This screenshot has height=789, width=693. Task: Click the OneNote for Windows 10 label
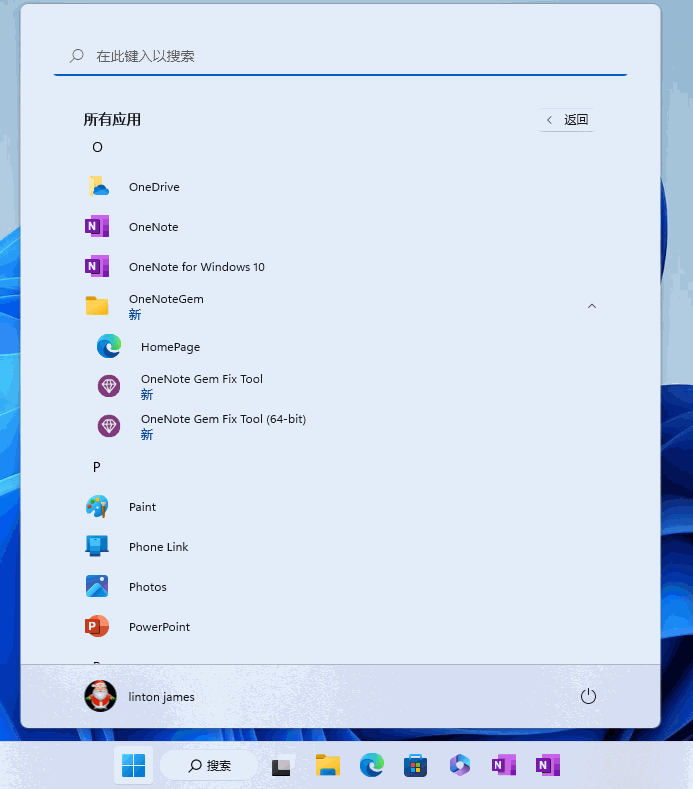[x=197, y=267]
